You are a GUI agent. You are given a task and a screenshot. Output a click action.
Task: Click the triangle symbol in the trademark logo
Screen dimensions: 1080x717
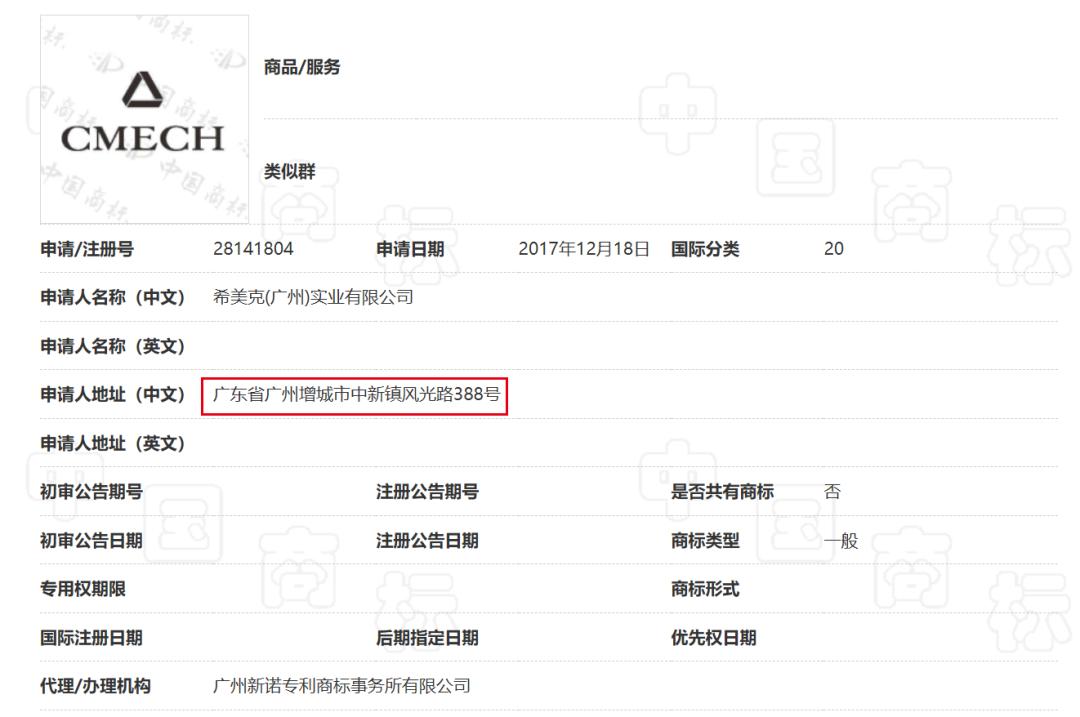[x=143, y=90]
